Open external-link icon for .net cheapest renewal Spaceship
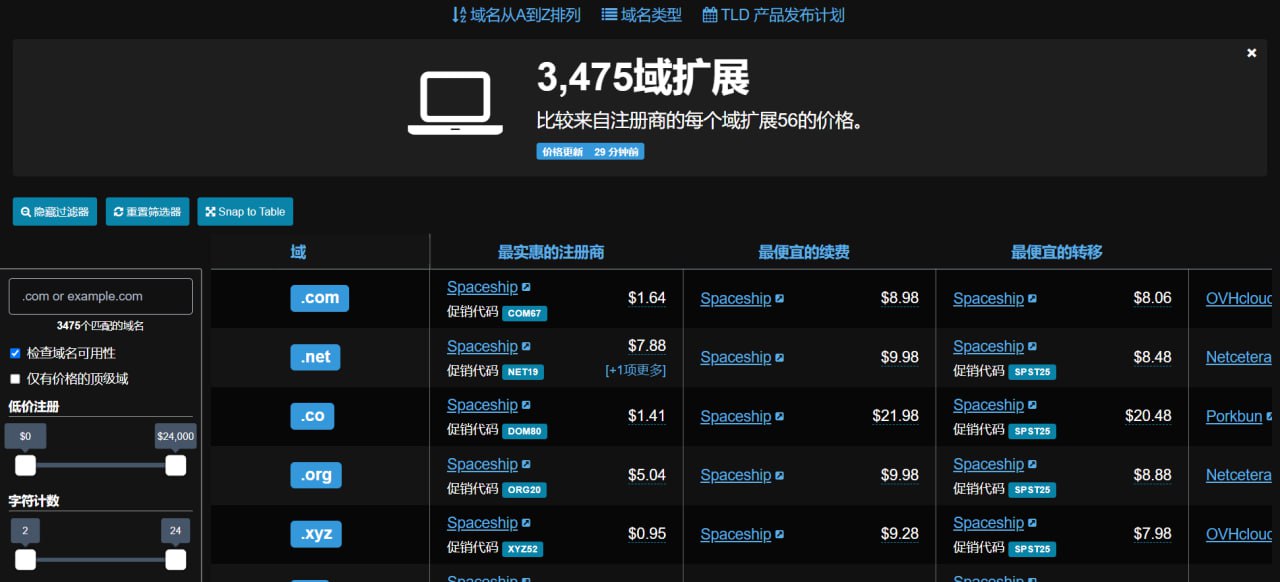Image resolution: width=1280 pixels, height=582 pixels. coord(779,358)
